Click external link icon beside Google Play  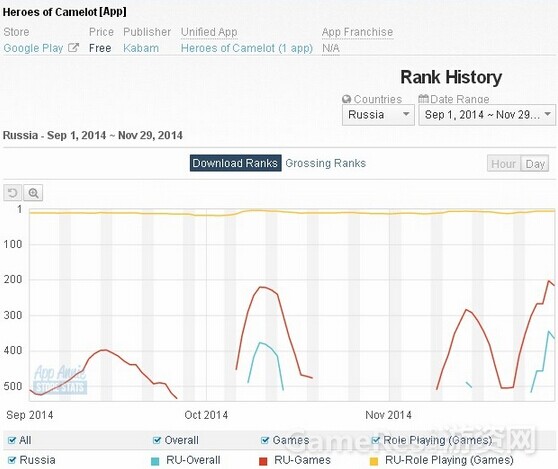[x=73, y=48]
